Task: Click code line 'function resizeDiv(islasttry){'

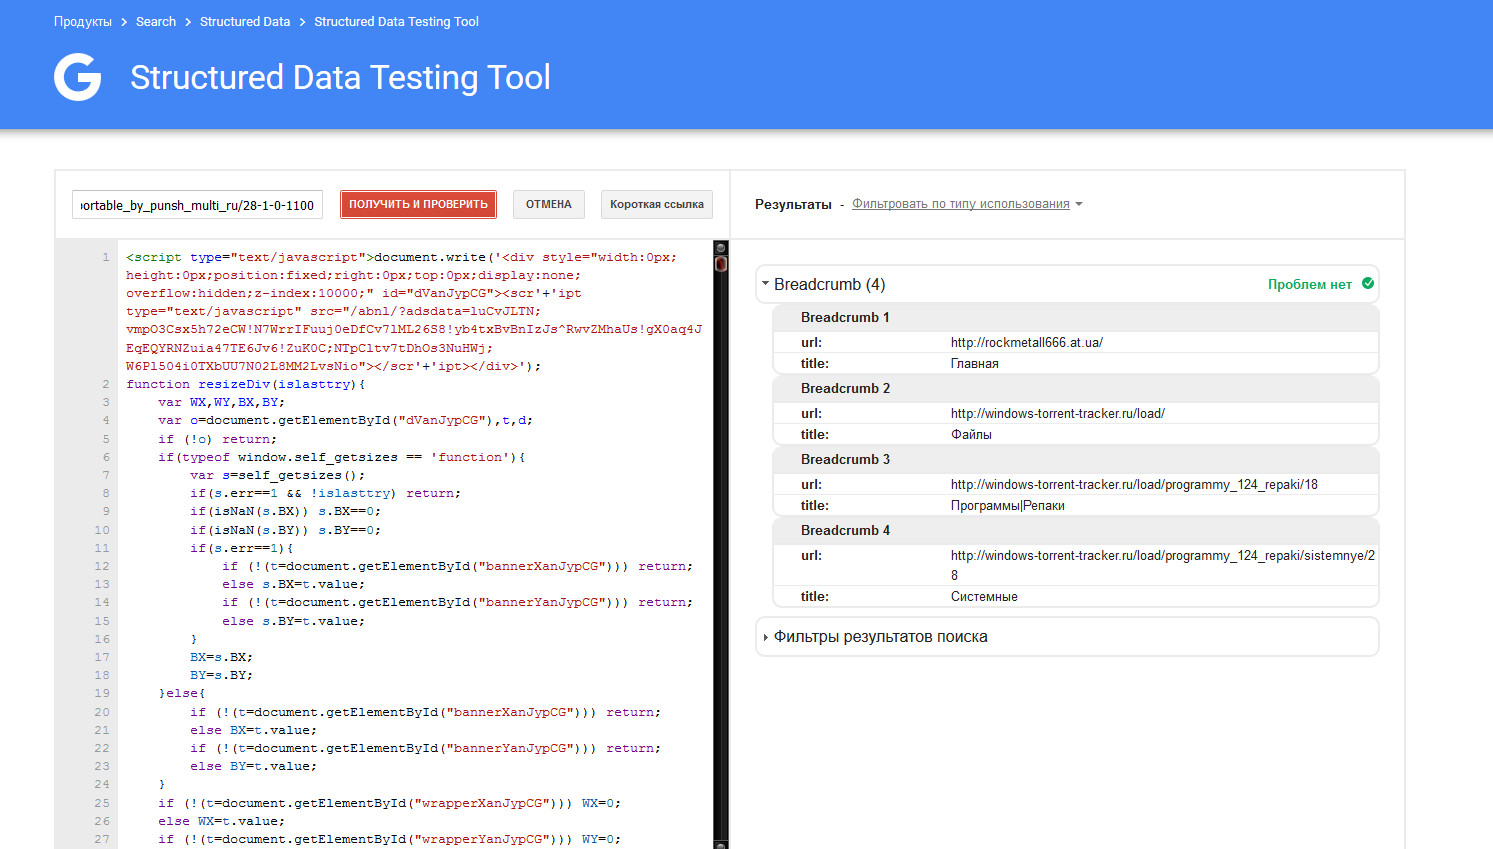Action: pos(246,384)
